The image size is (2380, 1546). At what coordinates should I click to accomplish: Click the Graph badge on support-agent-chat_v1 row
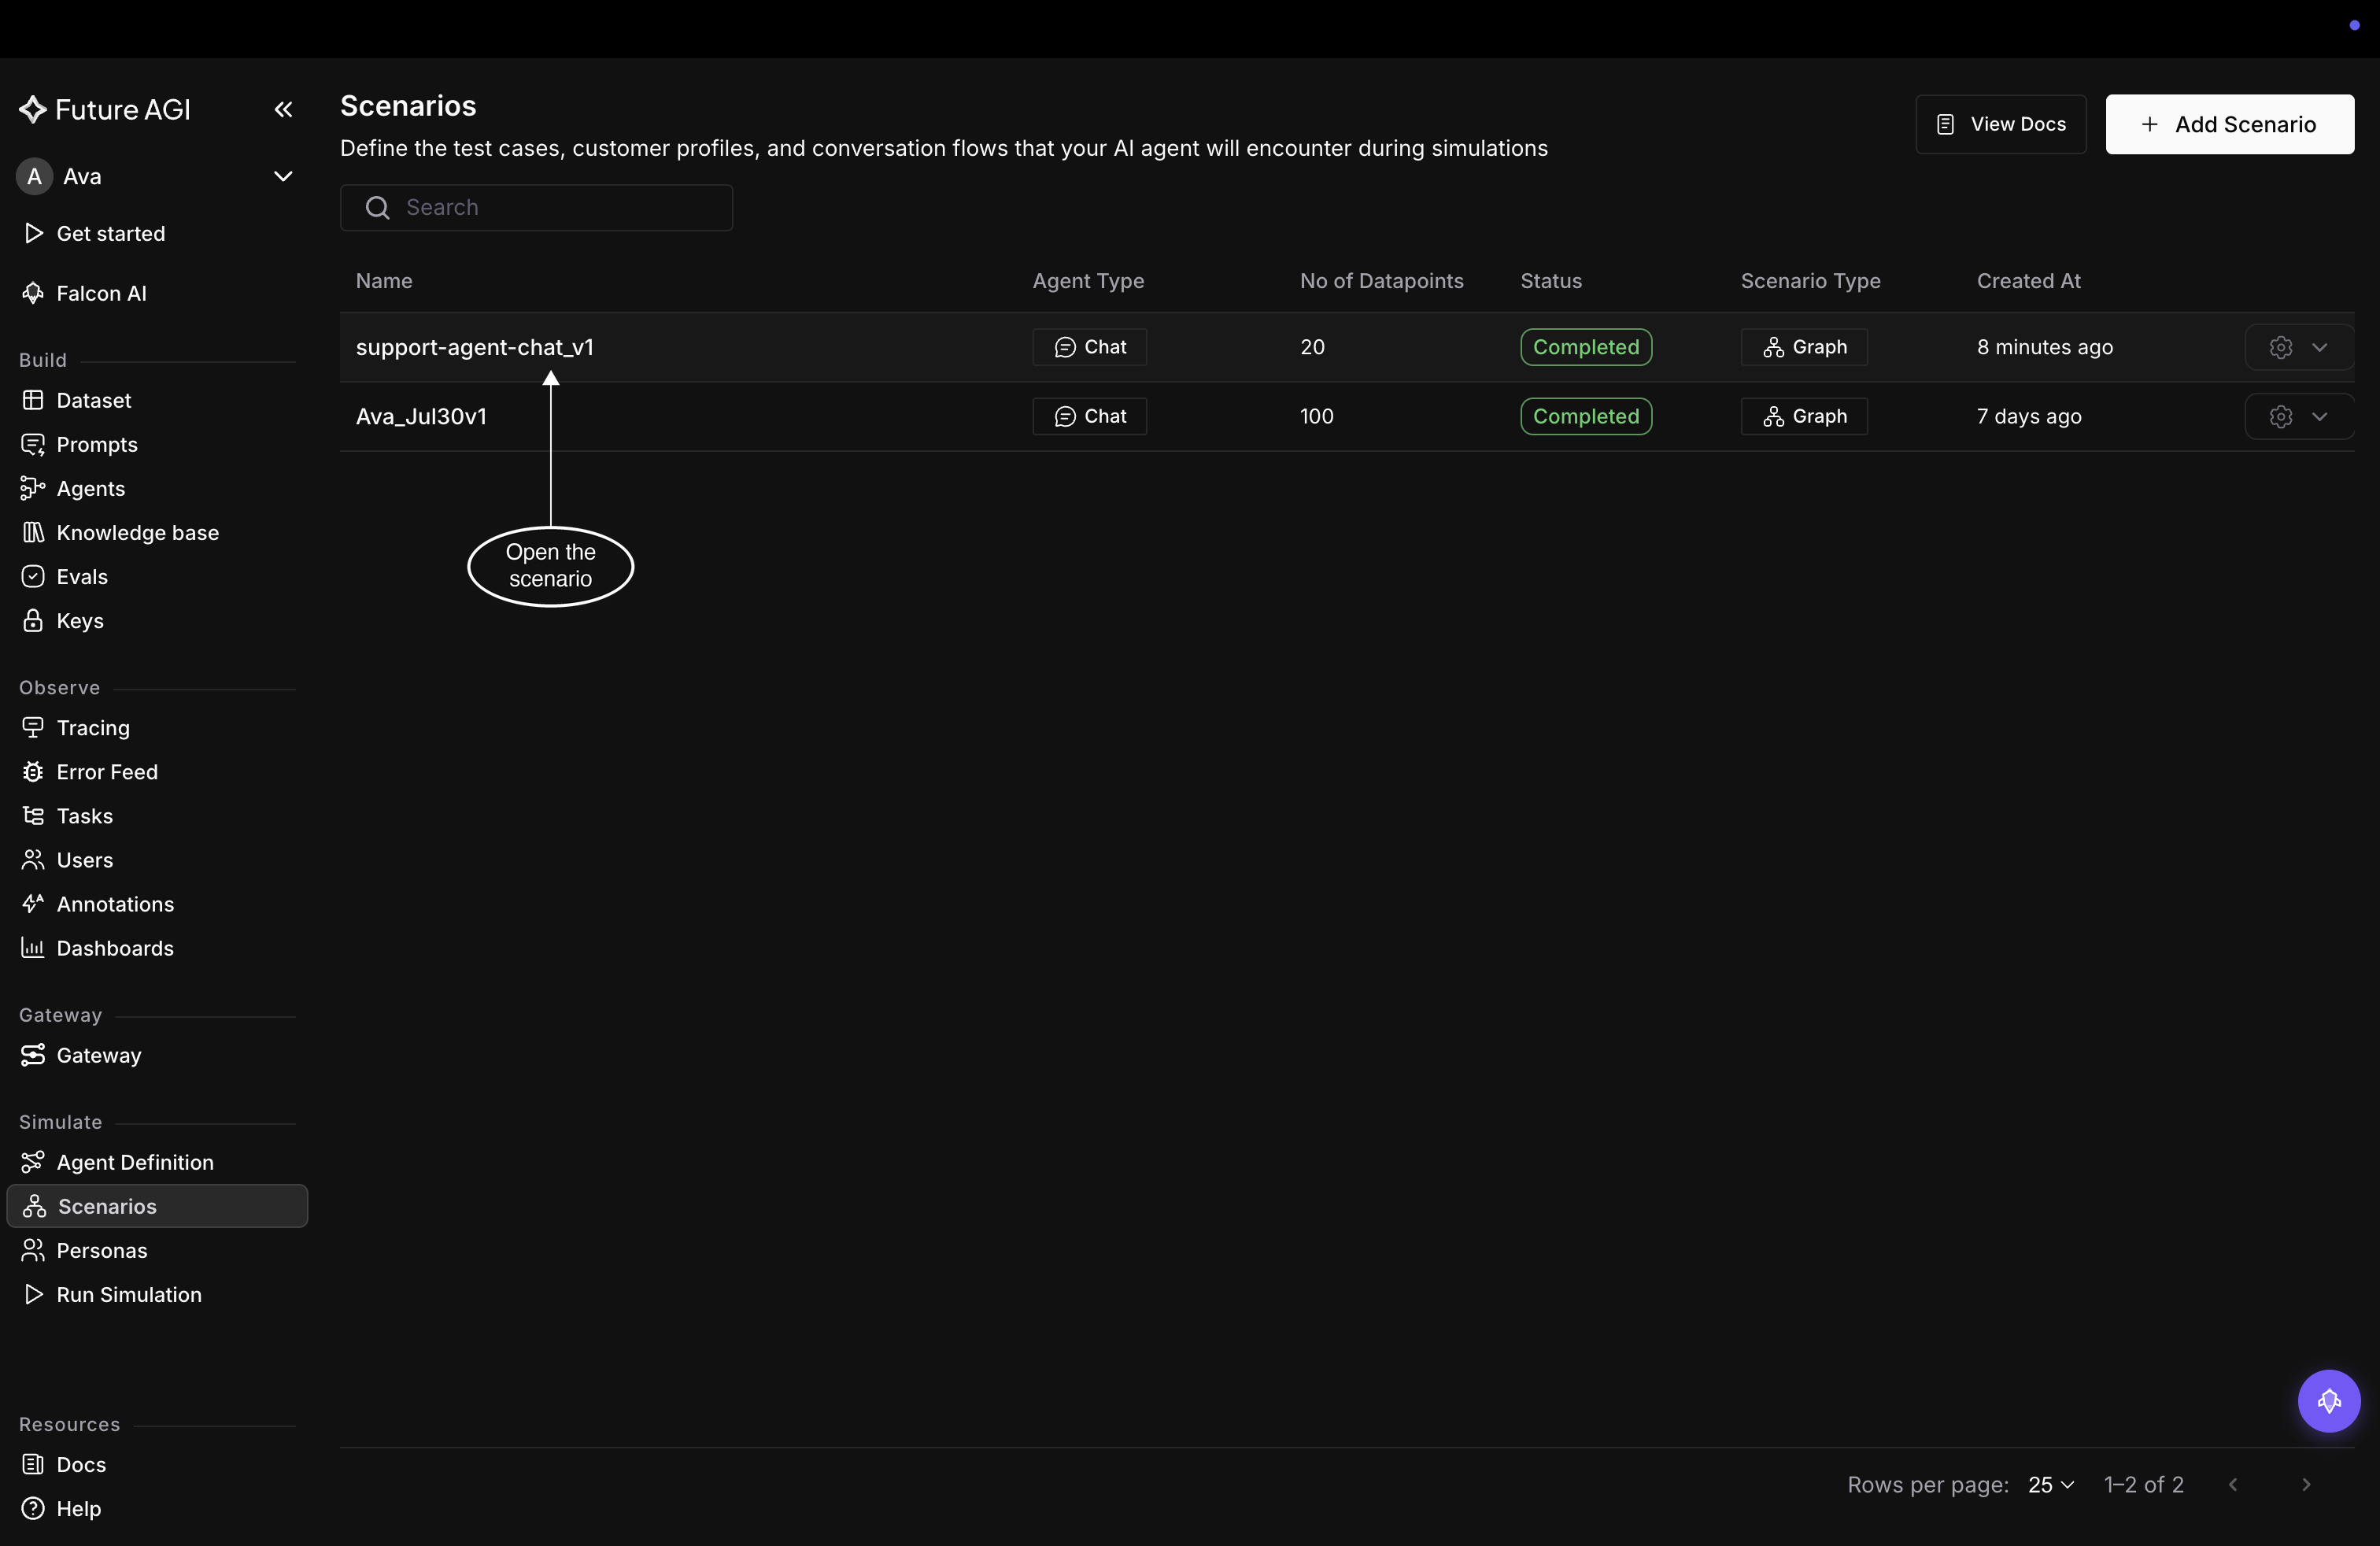(1803, 347)
